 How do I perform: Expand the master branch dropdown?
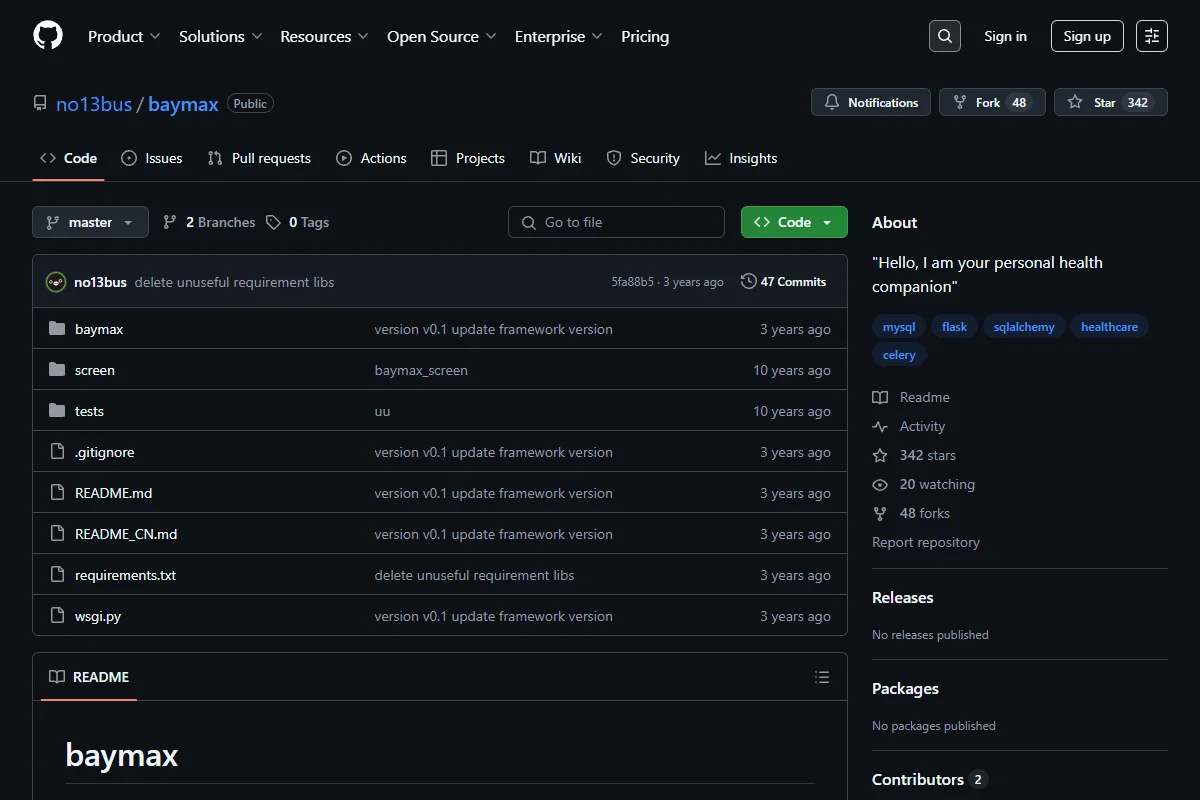pyautogui.click(x=90, y=222)
